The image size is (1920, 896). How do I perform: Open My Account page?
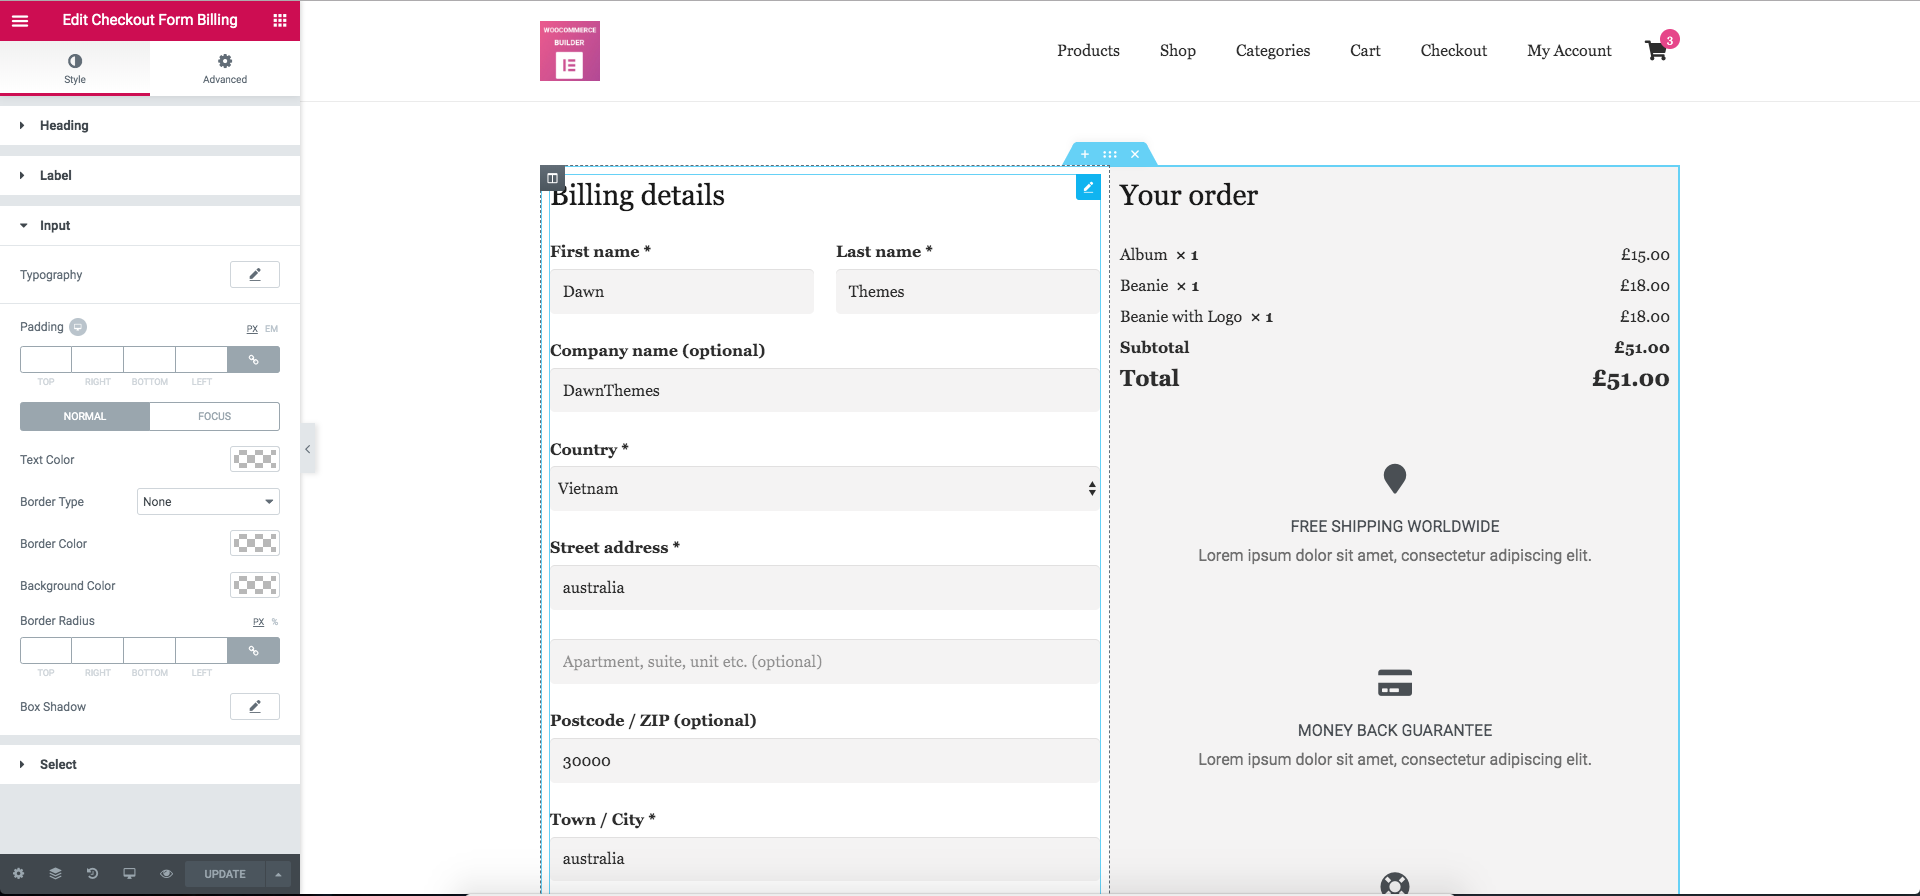pyautogui.click(x=1569, y=50)
